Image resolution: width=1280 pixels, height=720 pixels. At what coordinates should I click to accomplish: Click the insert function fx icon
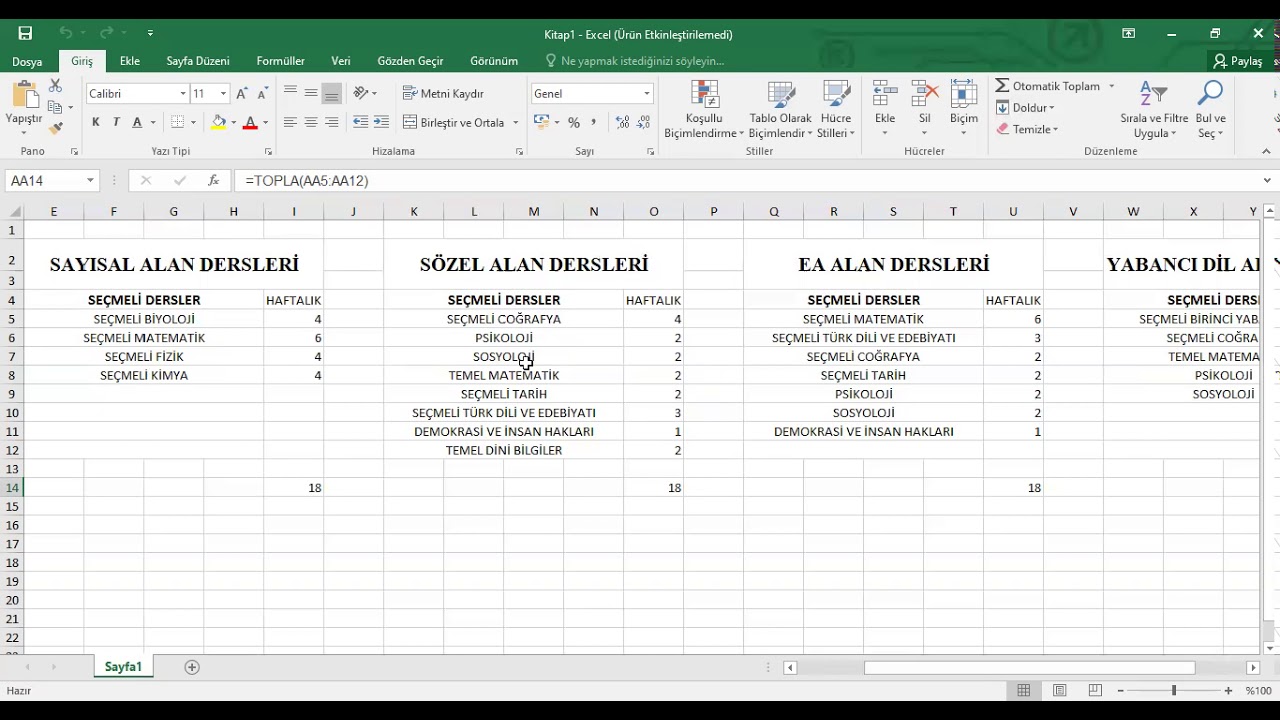(213, 181)
